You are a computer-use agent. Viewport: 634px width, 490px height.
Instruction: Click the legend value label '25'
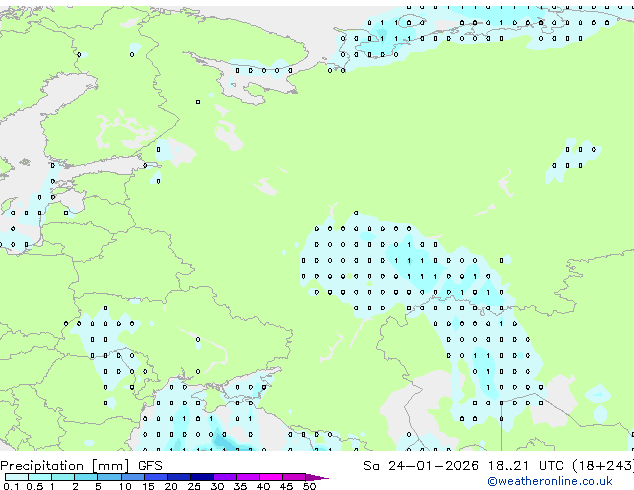[194, 486]
